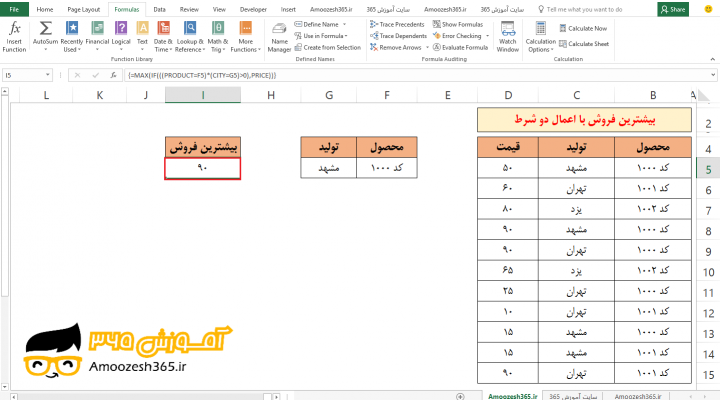This screenshot has height=400, width=720.
Task: Confirm formula entry with checkmark icon
Action: click(x=96, y=75)
